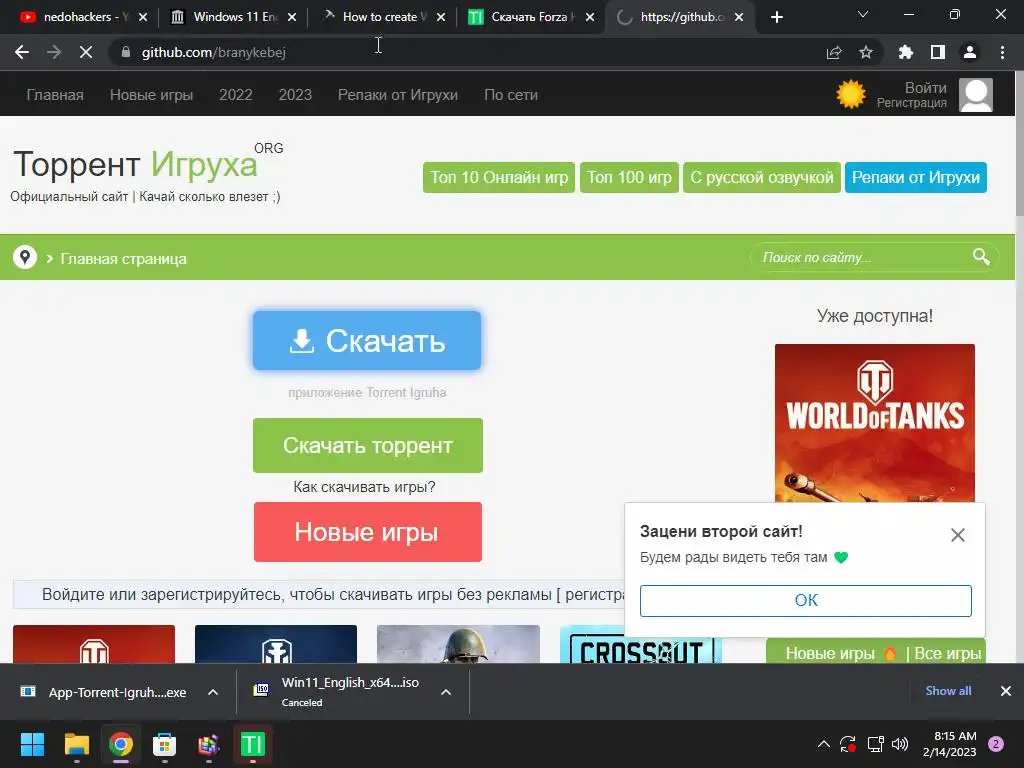1024x768 pixels.
Task: Open Microsoft Store from taskbar
Action: click(165, 744)
